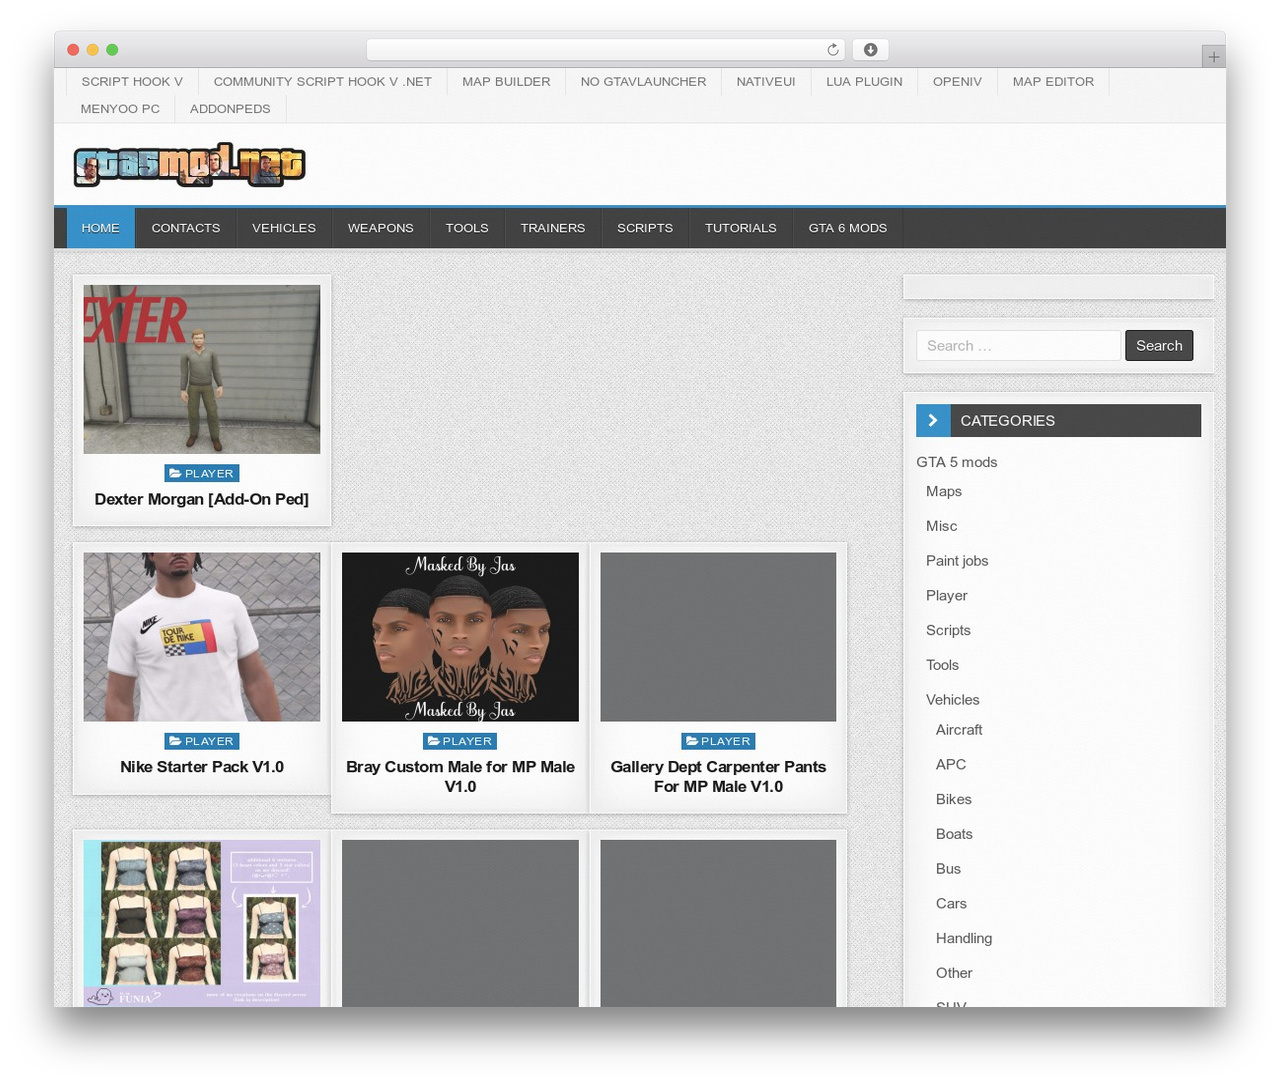Focus the browser address bar

[x=606, y=50]
